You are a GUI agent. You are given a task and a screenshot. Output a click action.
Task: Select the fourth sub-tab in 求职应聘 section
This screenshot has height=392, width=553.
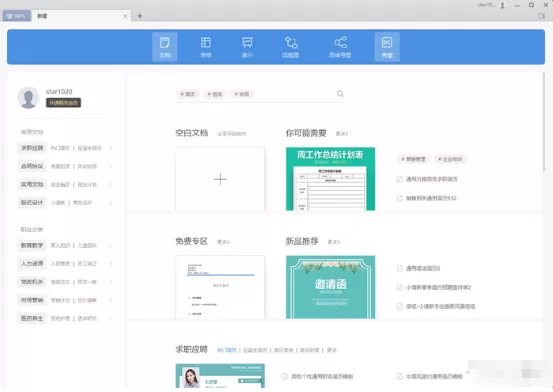pos(310,350)
